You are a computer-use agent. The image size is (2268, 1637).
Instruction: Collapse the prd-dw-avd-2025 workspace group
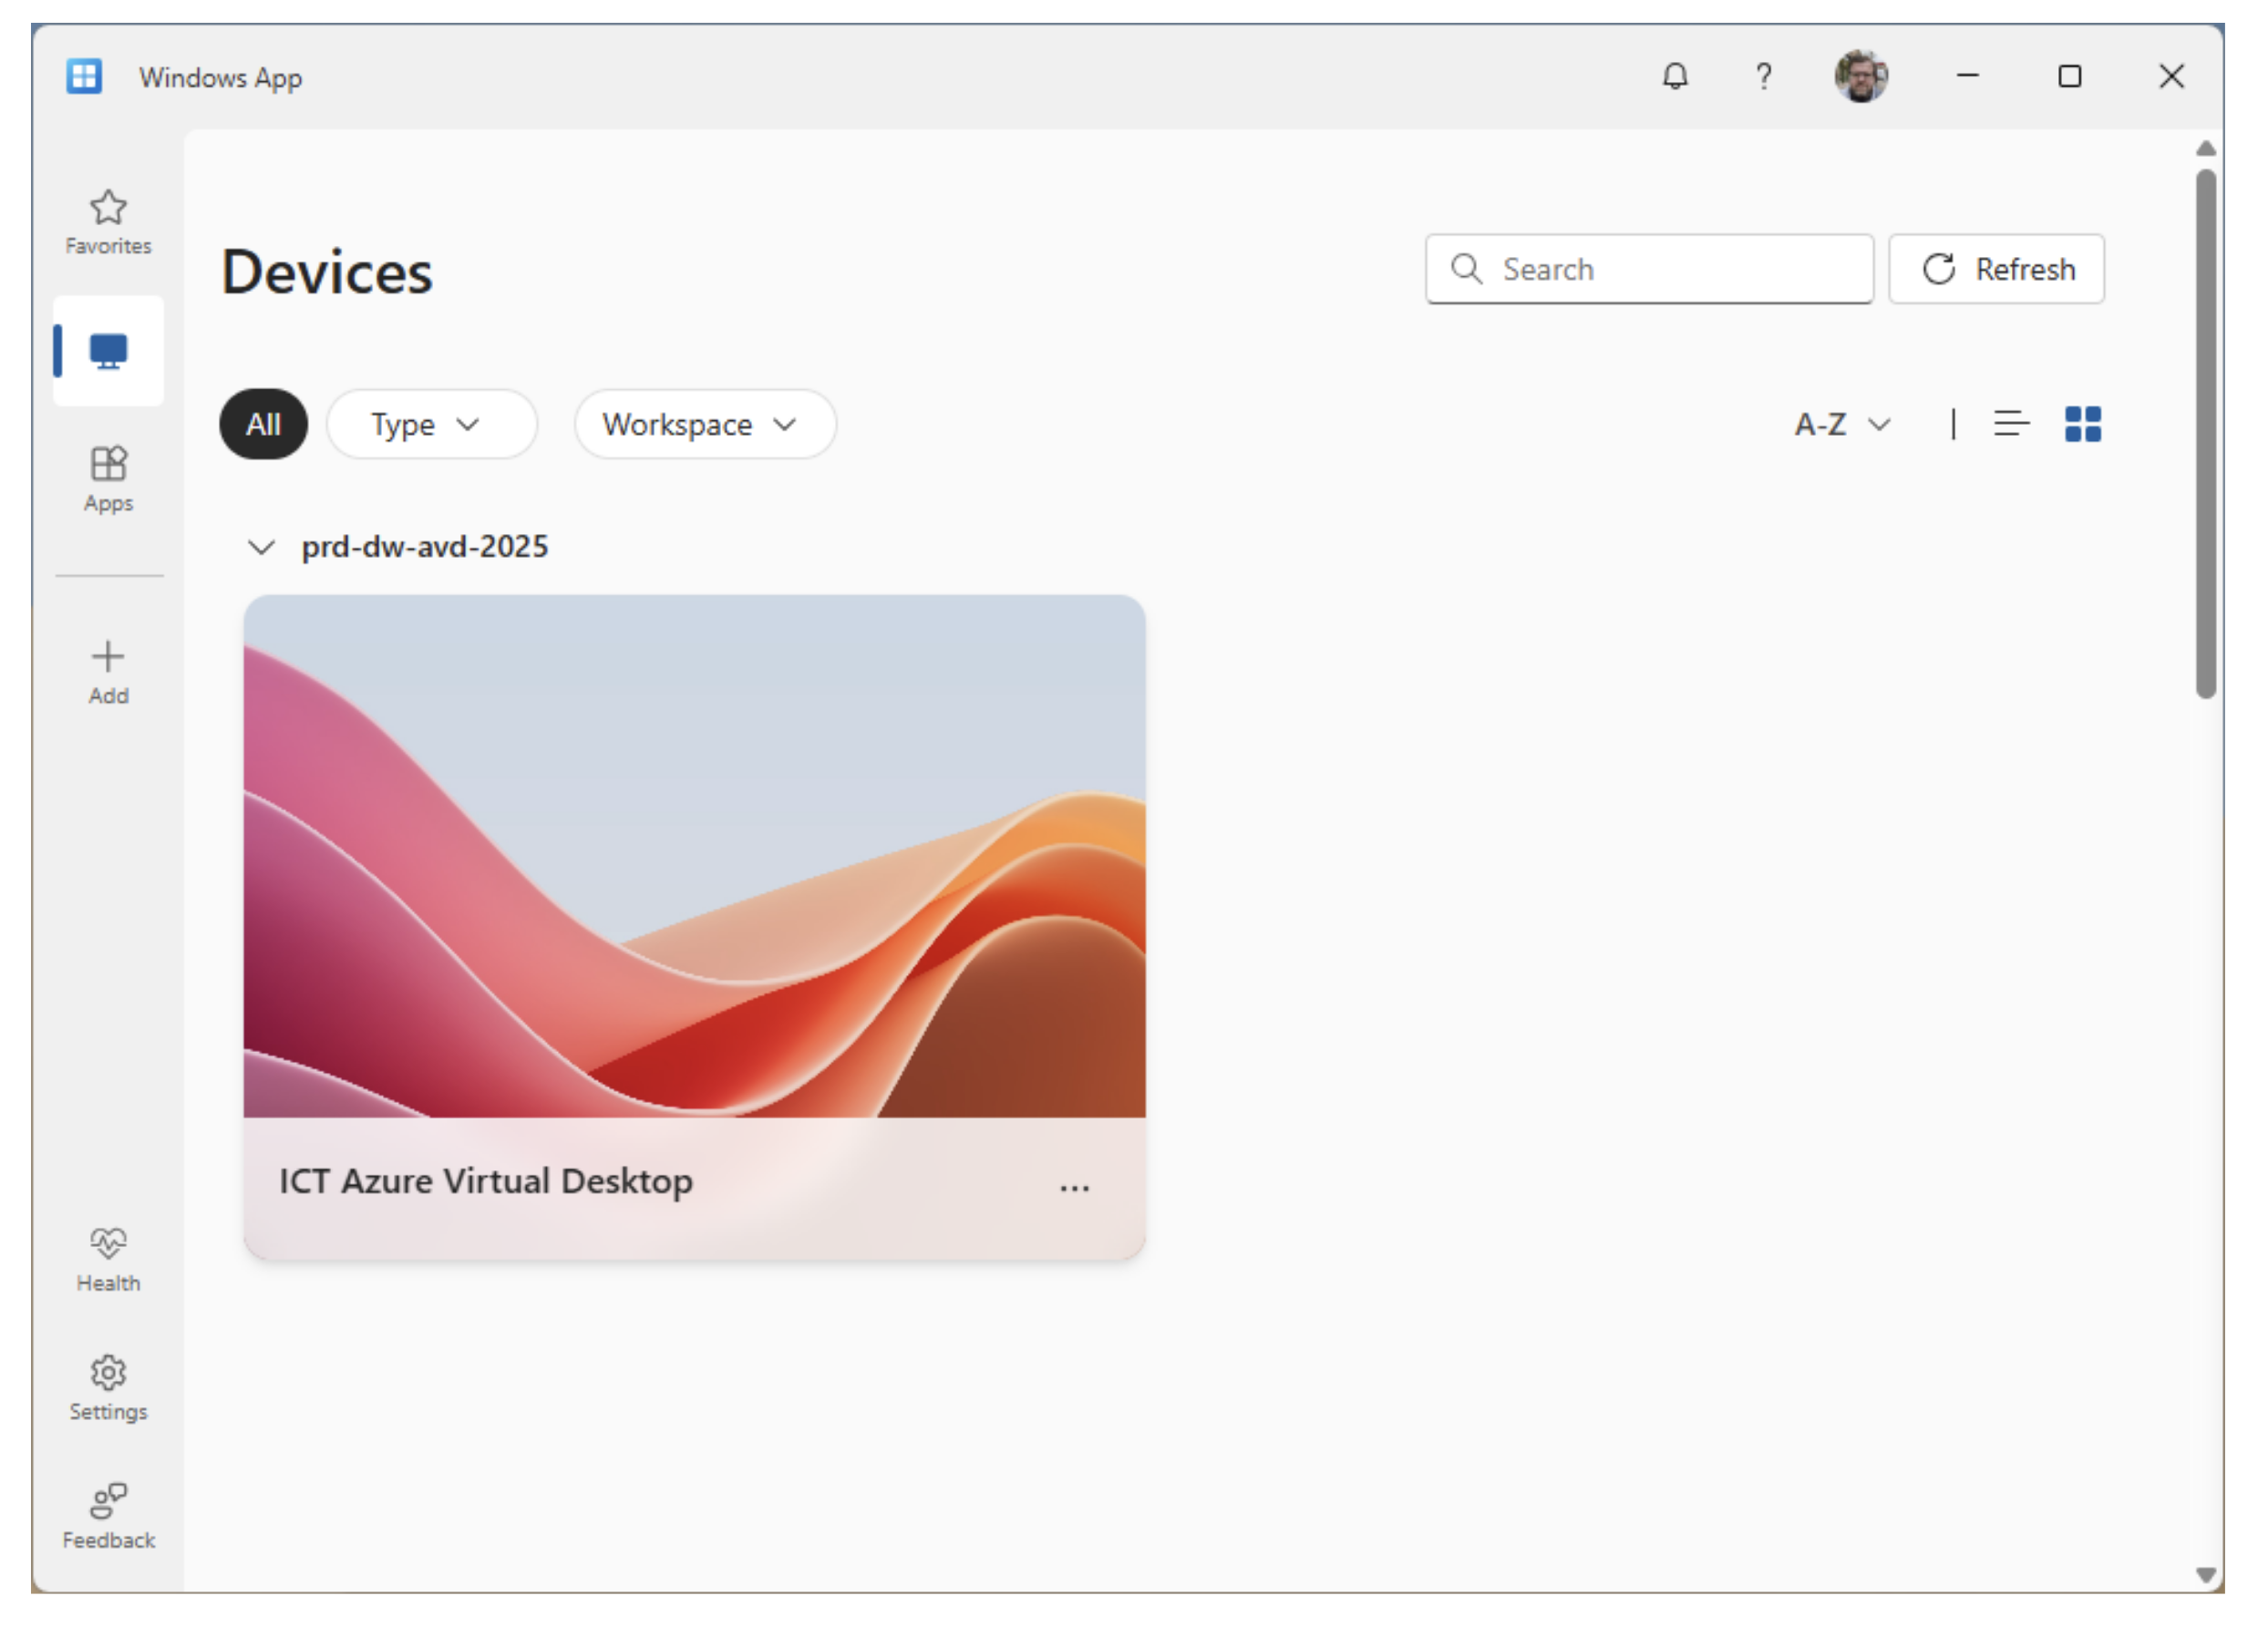pyautogui.click(x=261, y=547)
